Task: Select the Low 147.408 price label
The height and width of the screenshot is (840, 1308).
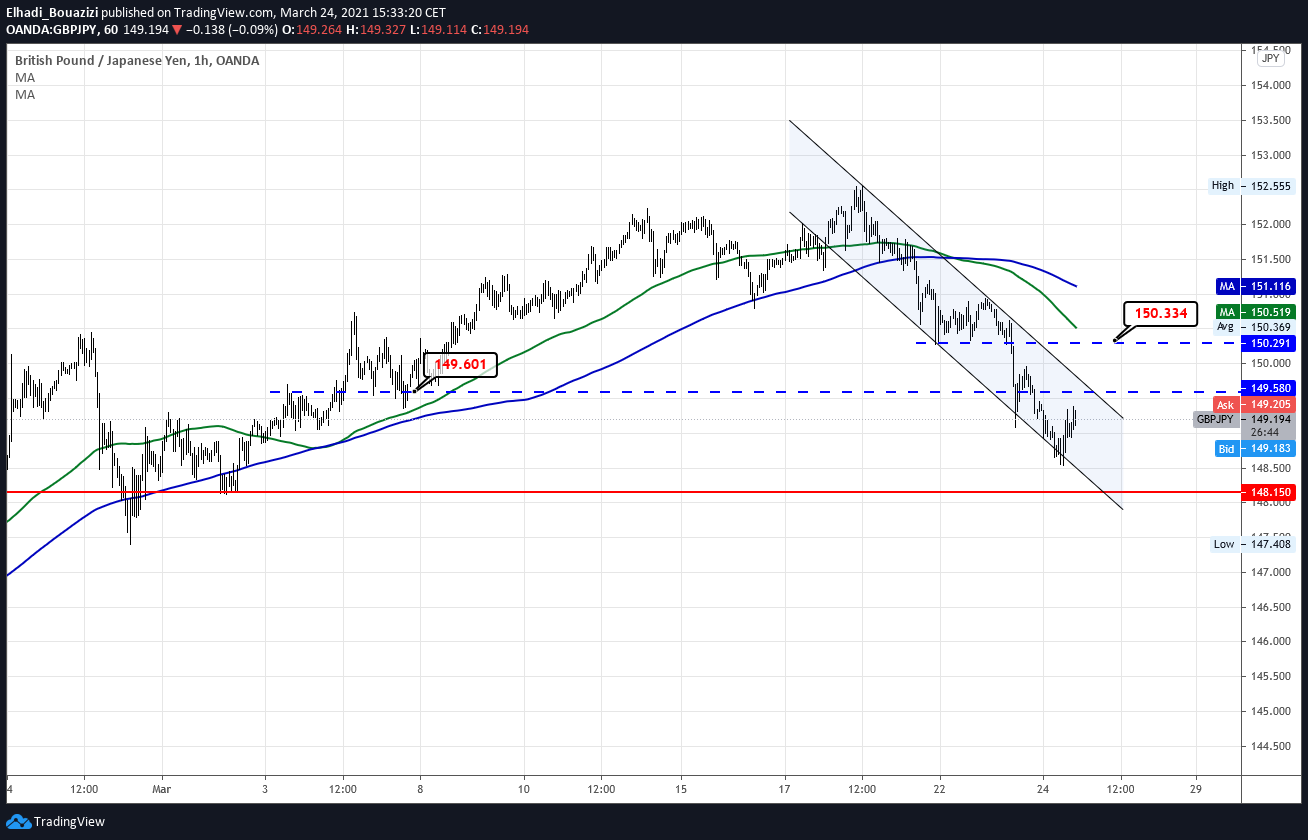Action: coord(1251,544)
